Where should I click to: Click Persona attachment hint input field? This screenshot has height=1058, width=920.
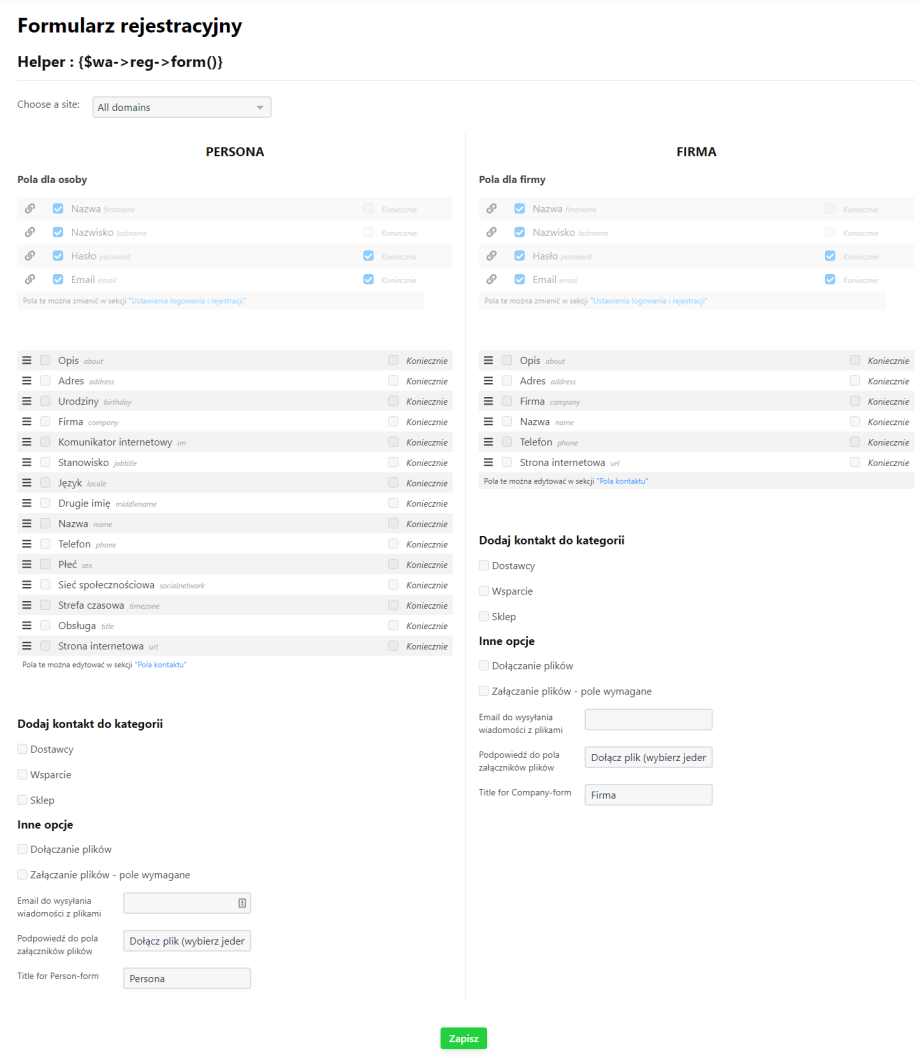[x=187, y=941]
